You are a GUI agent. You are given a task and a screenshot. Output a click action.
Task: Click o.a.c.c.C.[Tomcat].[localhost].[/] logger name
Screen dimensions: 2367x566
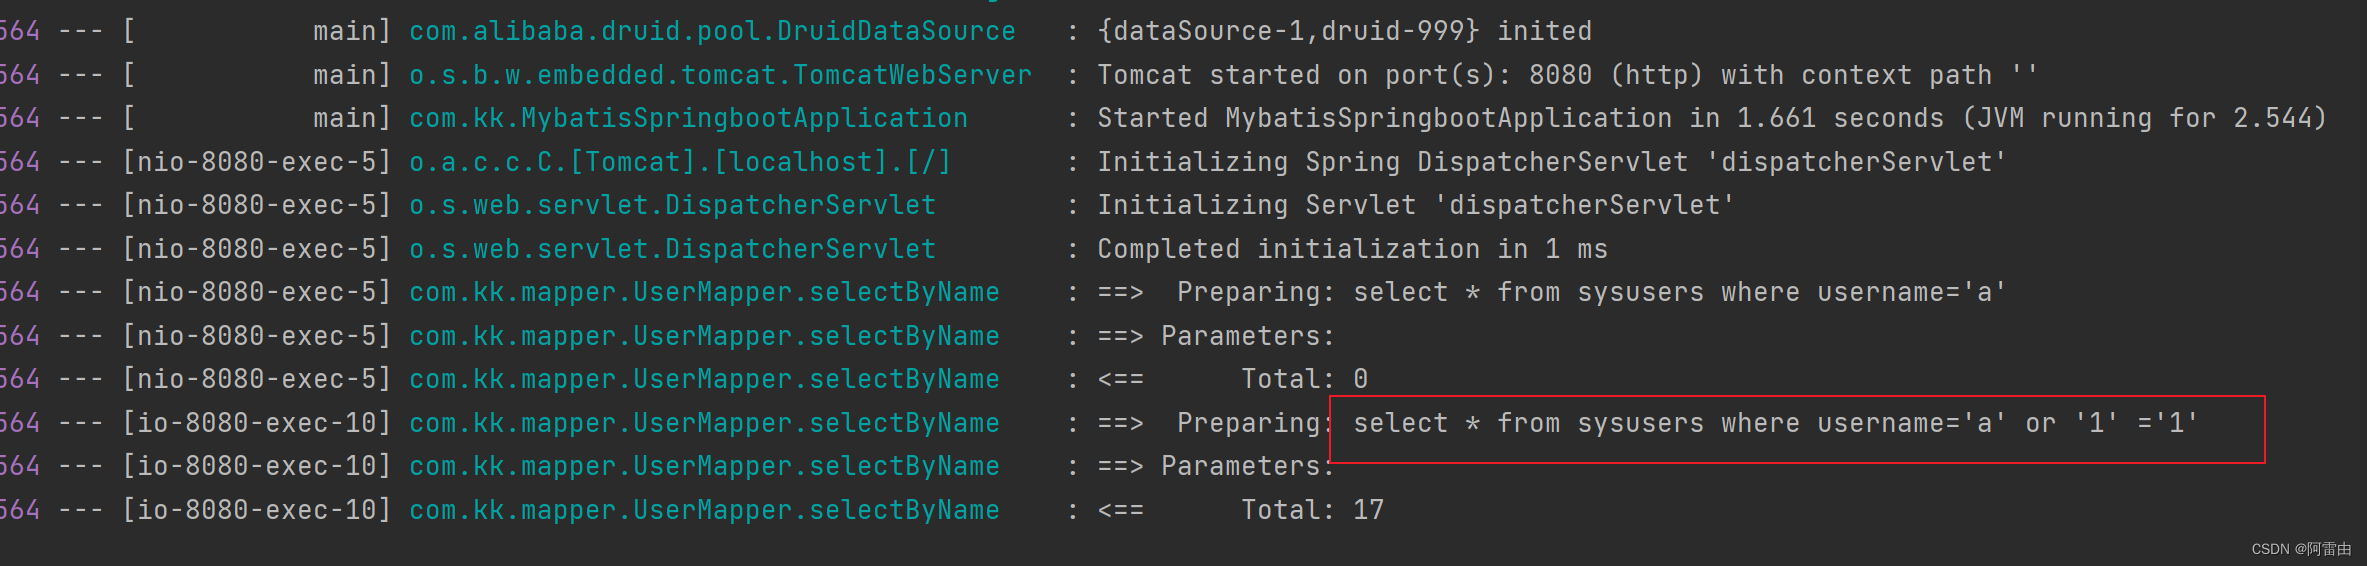tap(680, 162)
